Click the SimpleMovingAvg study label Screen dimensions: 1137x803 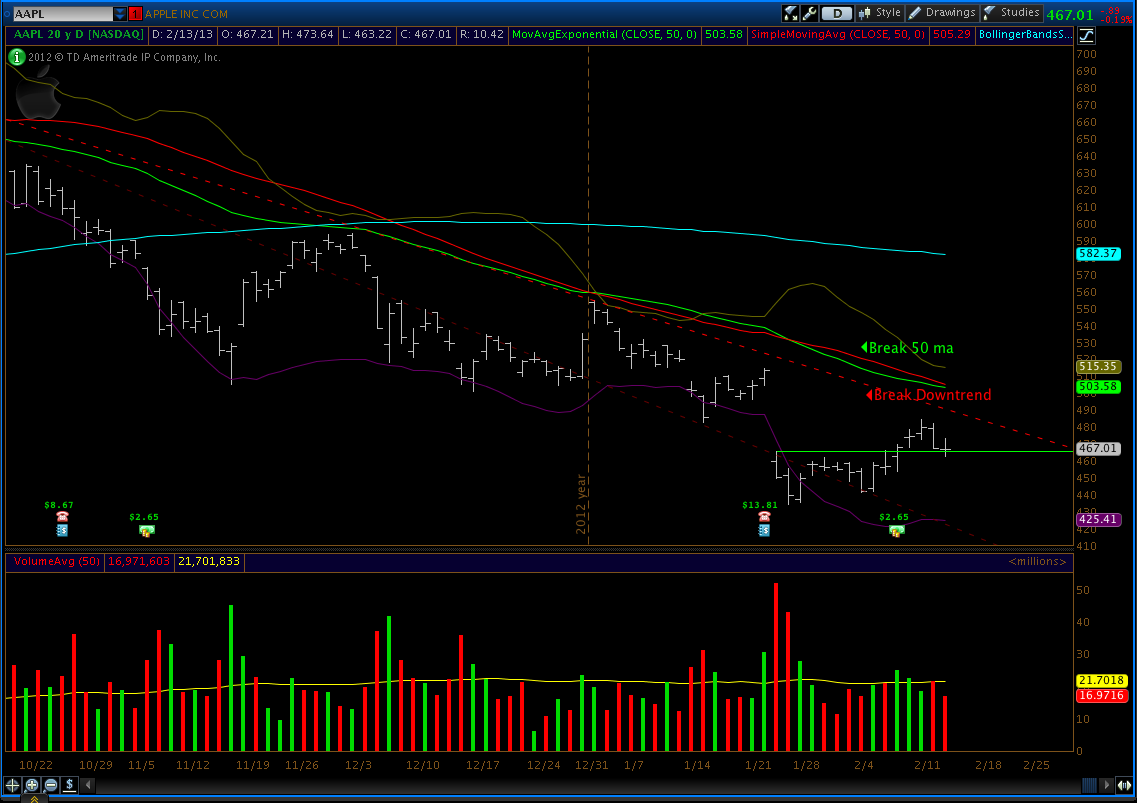(838, 34)
